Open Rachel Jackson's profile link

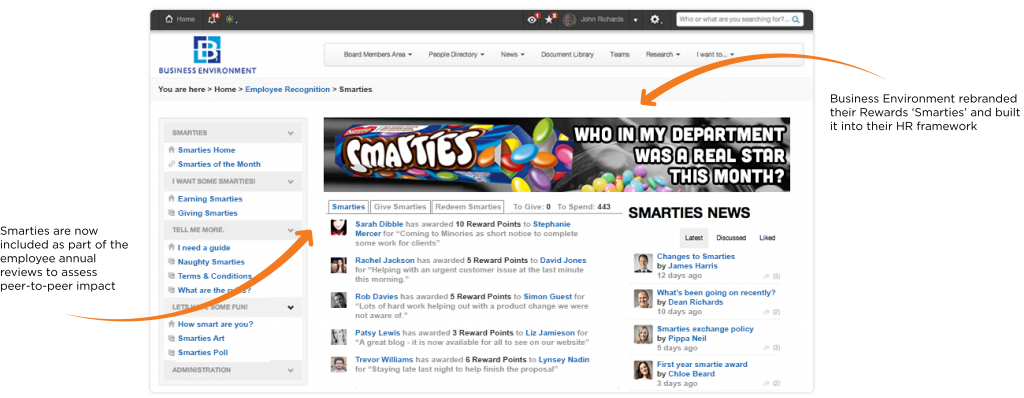click(385, 261)
